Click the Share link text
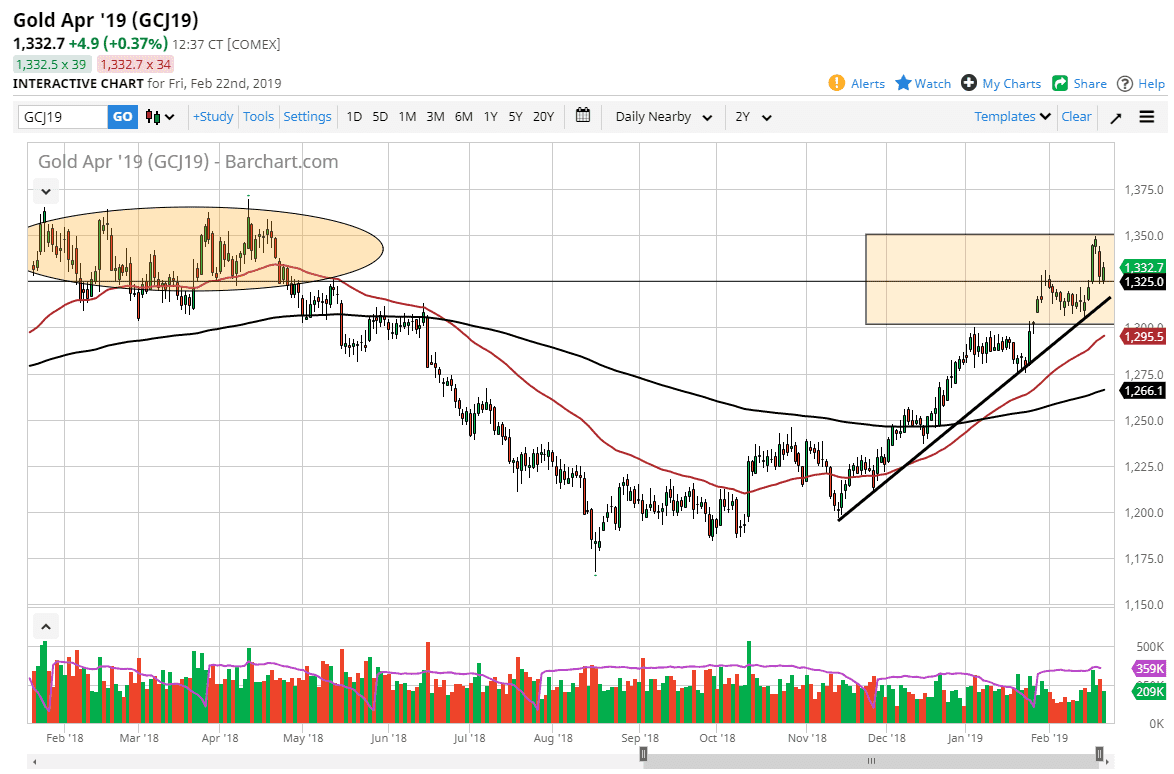The image size is (1174, 774). point(1090,84)
